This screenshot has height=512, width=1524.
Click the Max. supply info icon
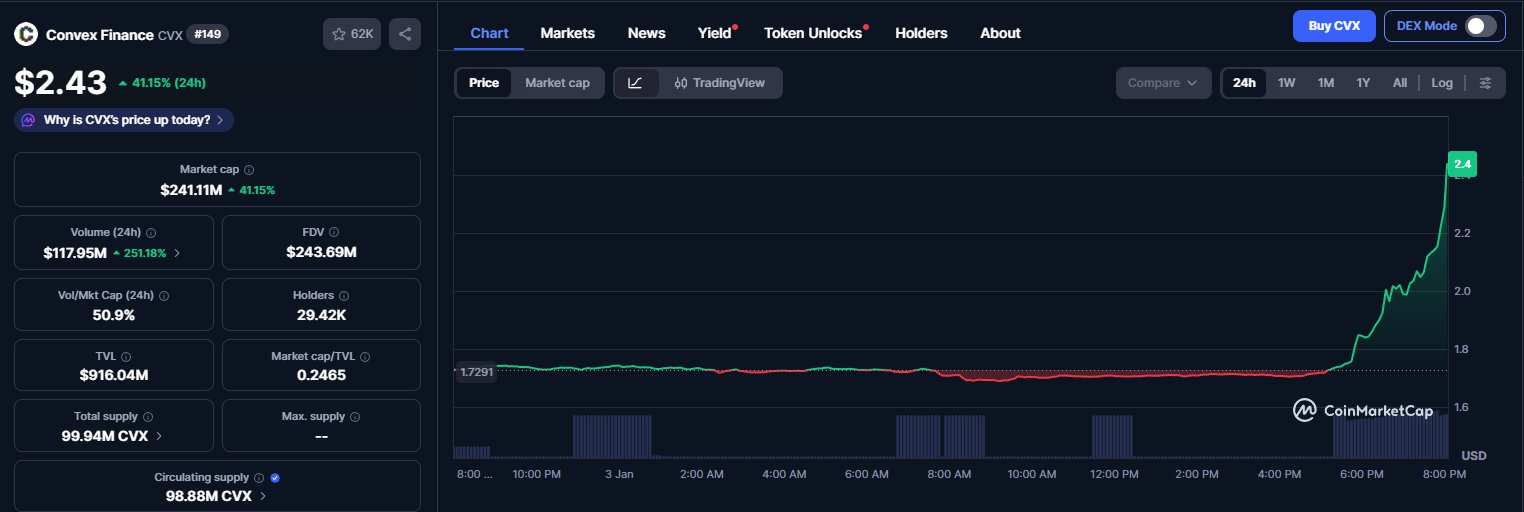click(355, 416)
